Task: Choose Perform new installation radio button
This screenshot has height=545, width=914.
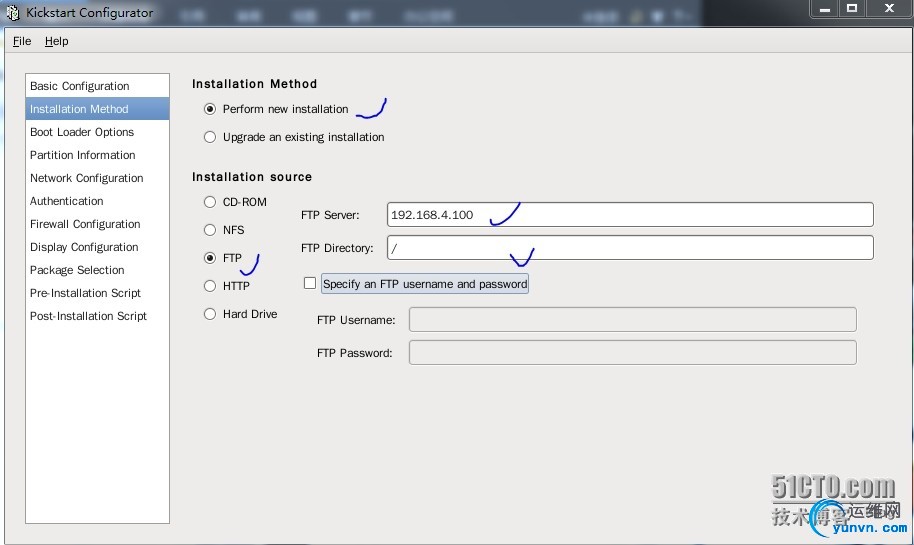Action: [x=210, y=109]
